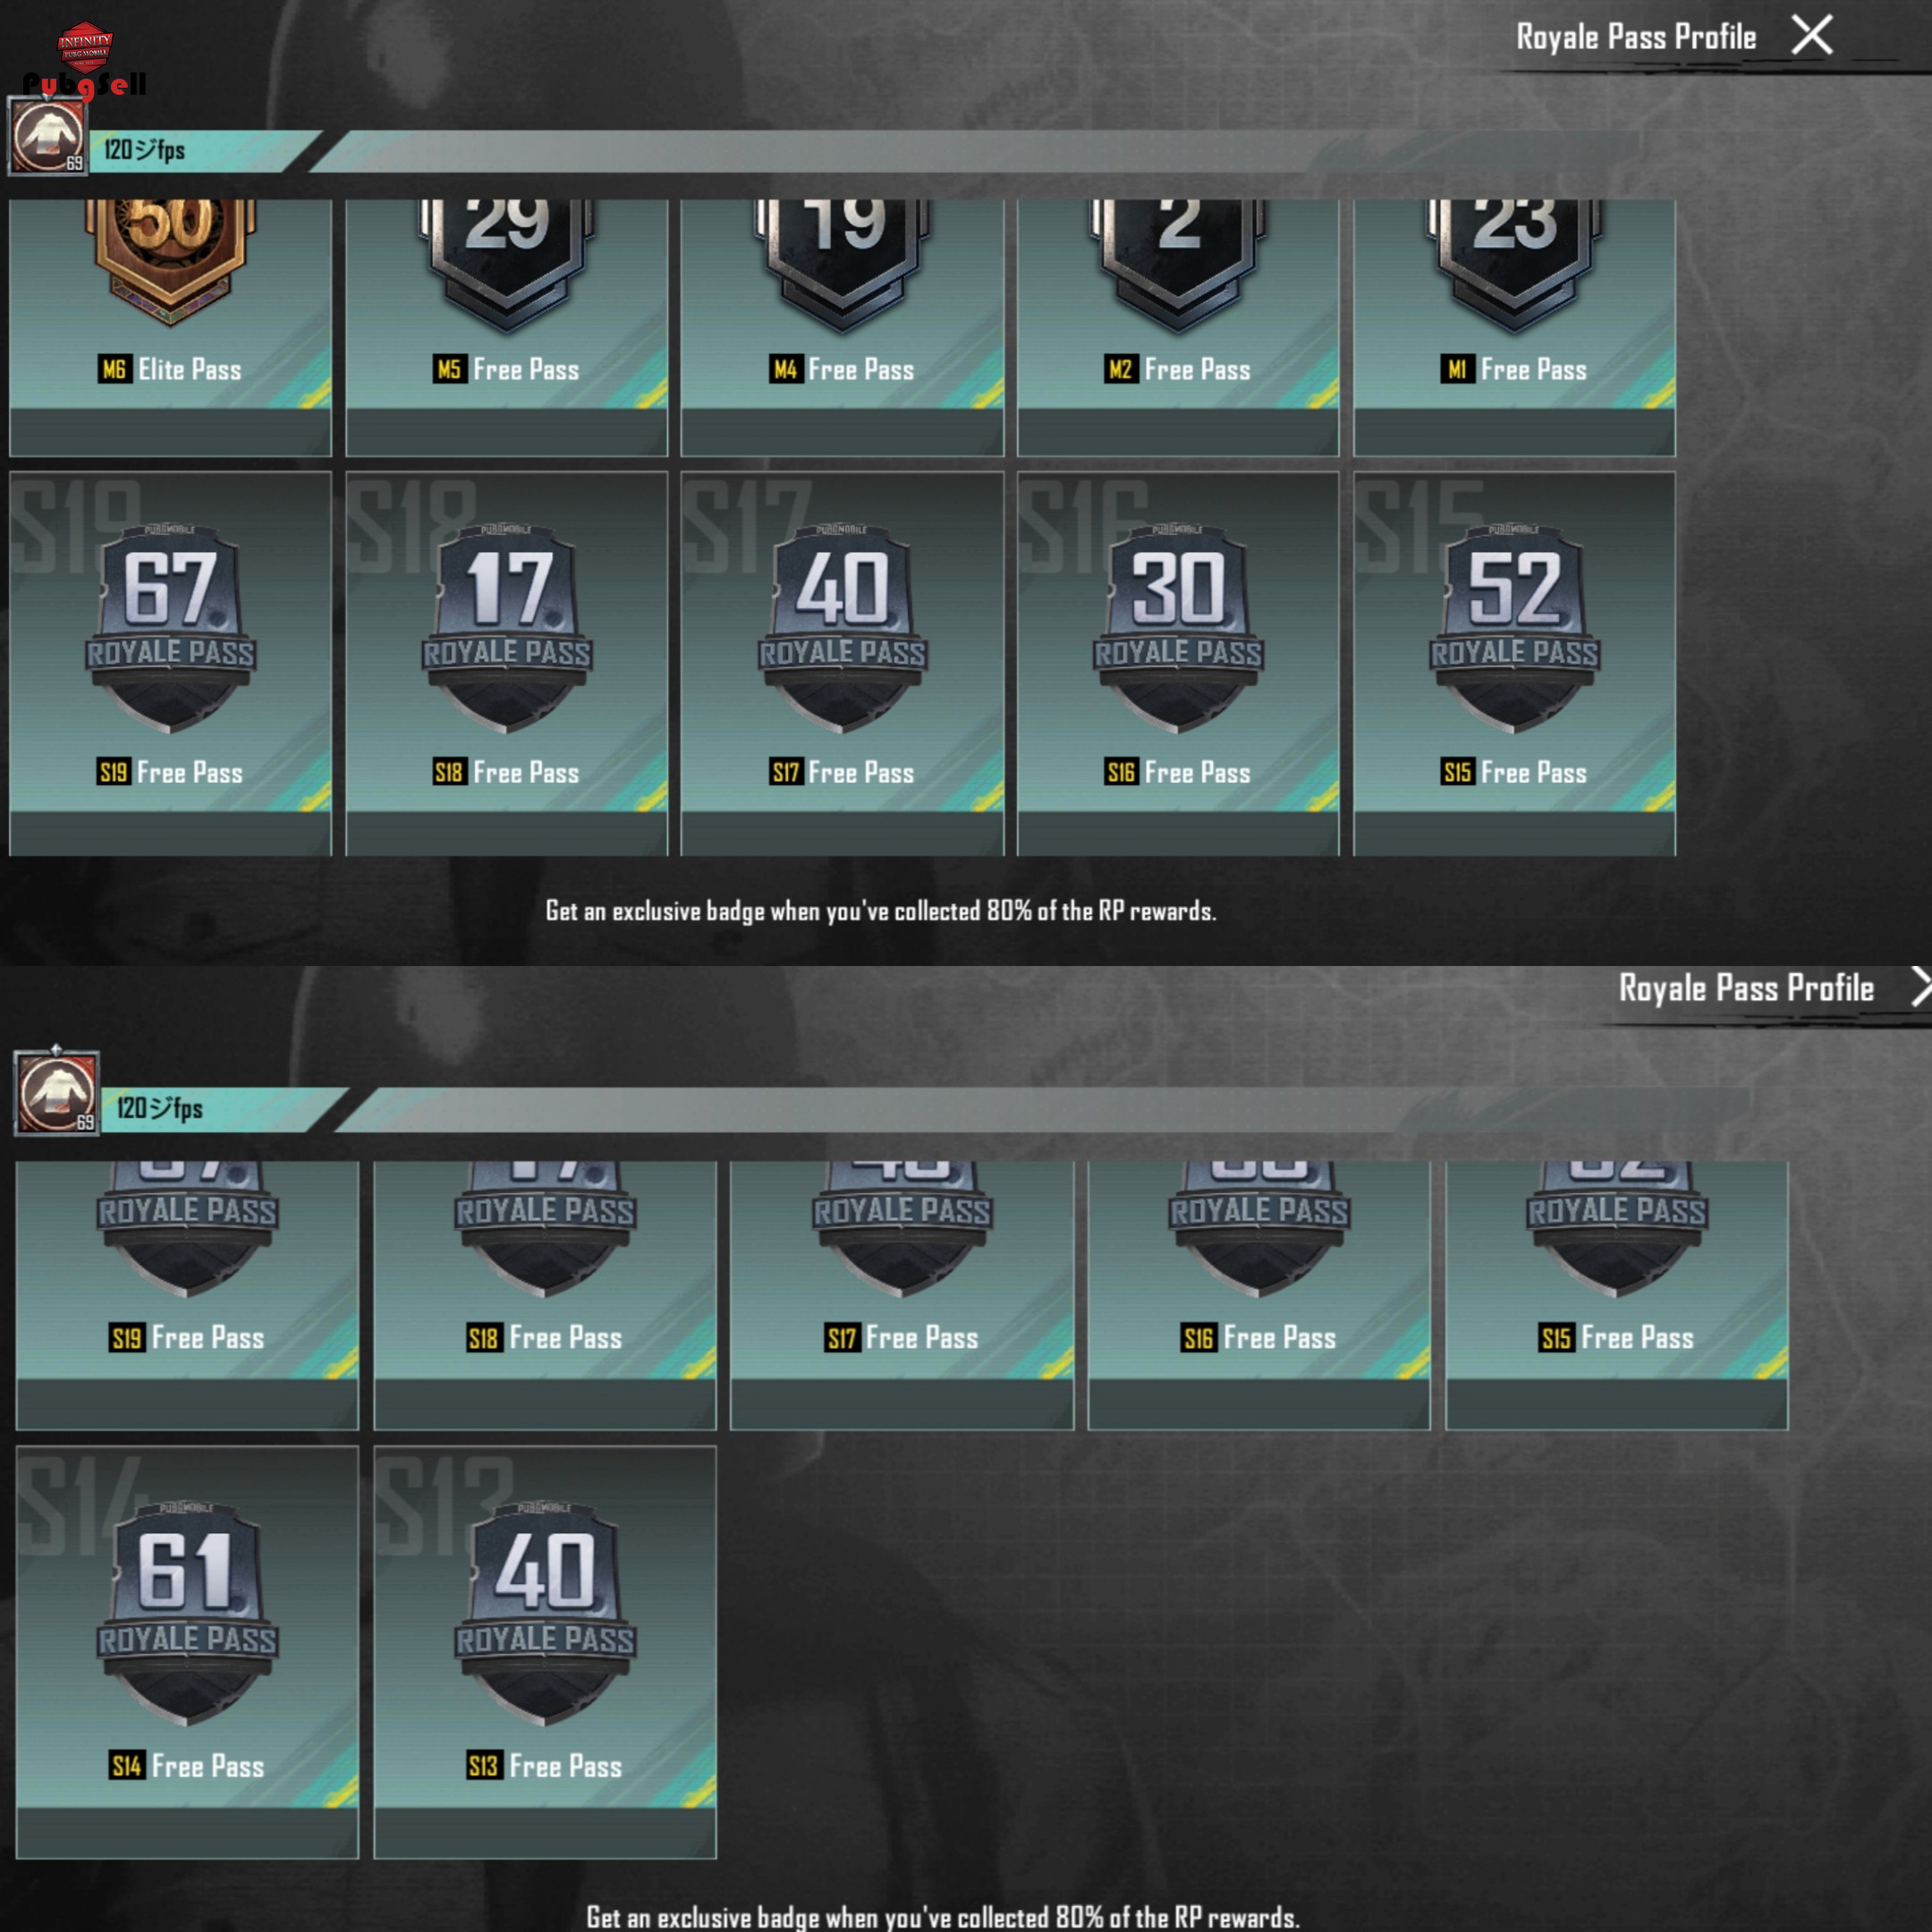Screen dimensions: 1932x1932
Task: Open the Royale Pass Profile title in top panel
Action: 1636,37
